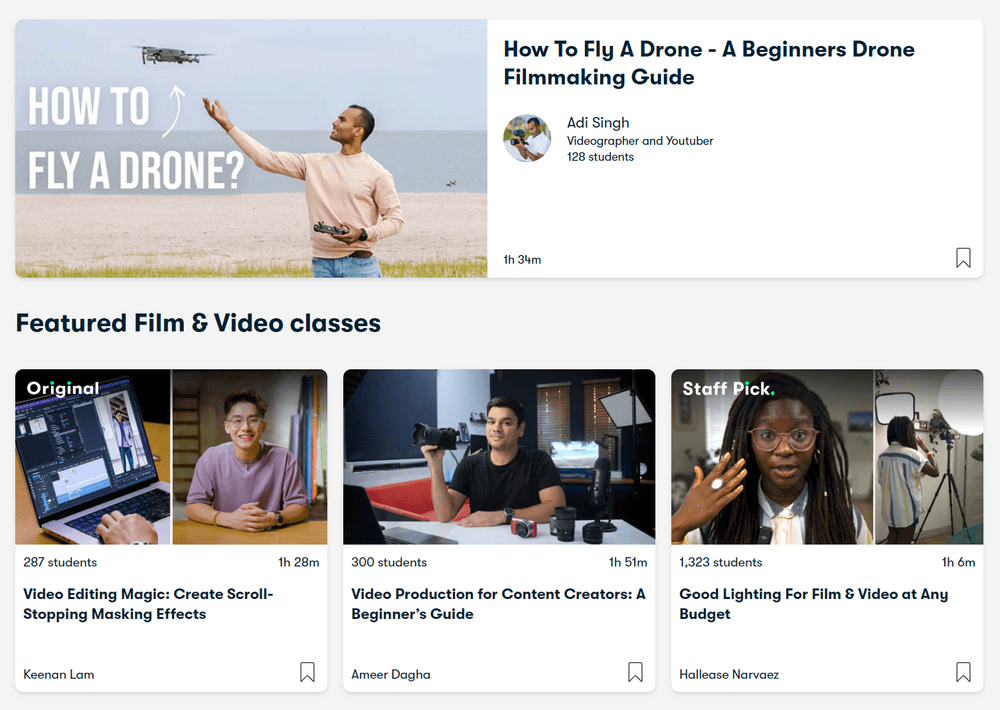
Task: View Keenan Lam's teacher profile
Action: tap(58, 675)
